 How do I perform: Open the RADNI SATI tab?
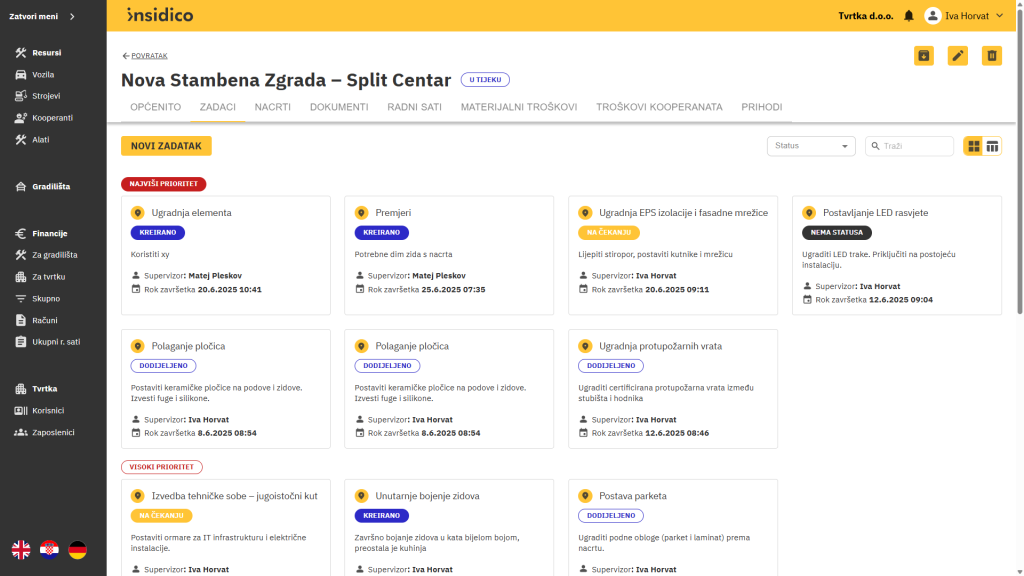click(x=414, y=106)
